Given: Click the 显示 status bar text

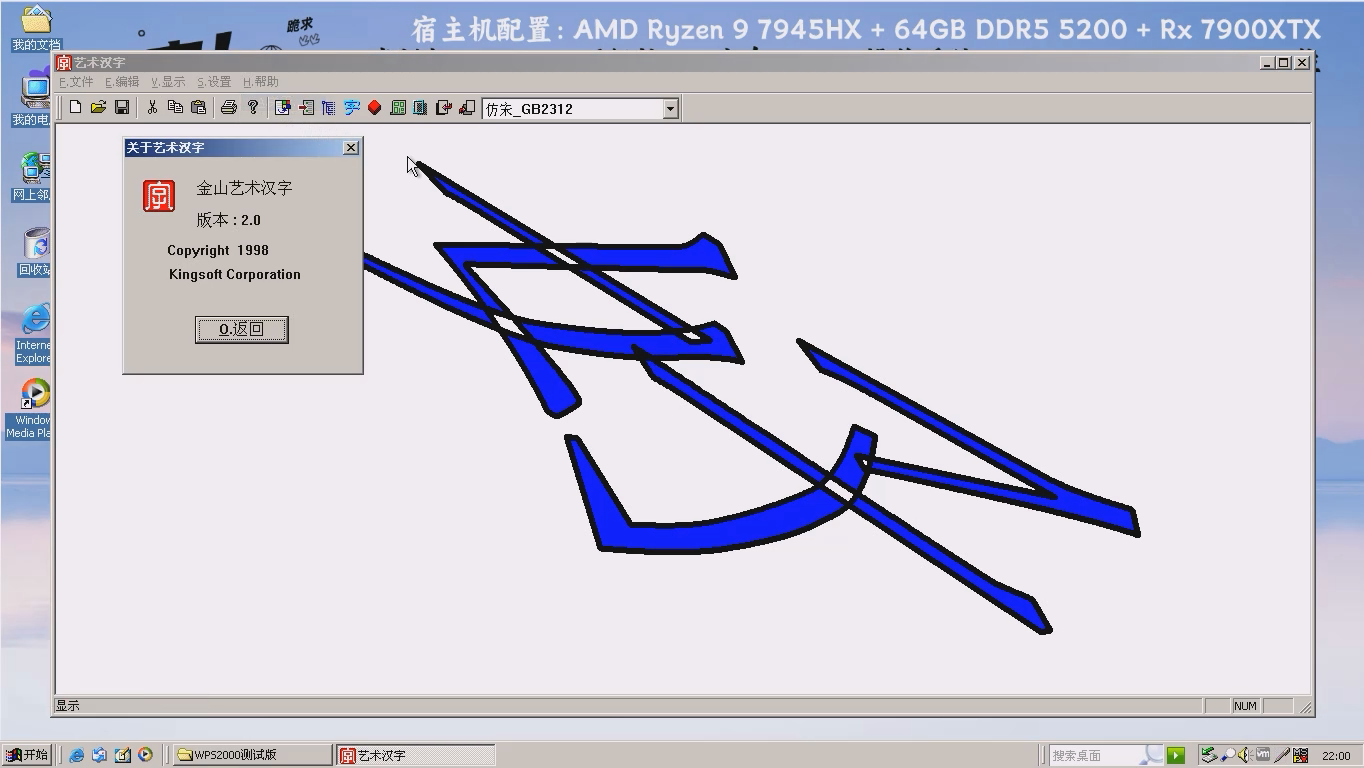Looking at the screenshot, I should coord(67,706).
